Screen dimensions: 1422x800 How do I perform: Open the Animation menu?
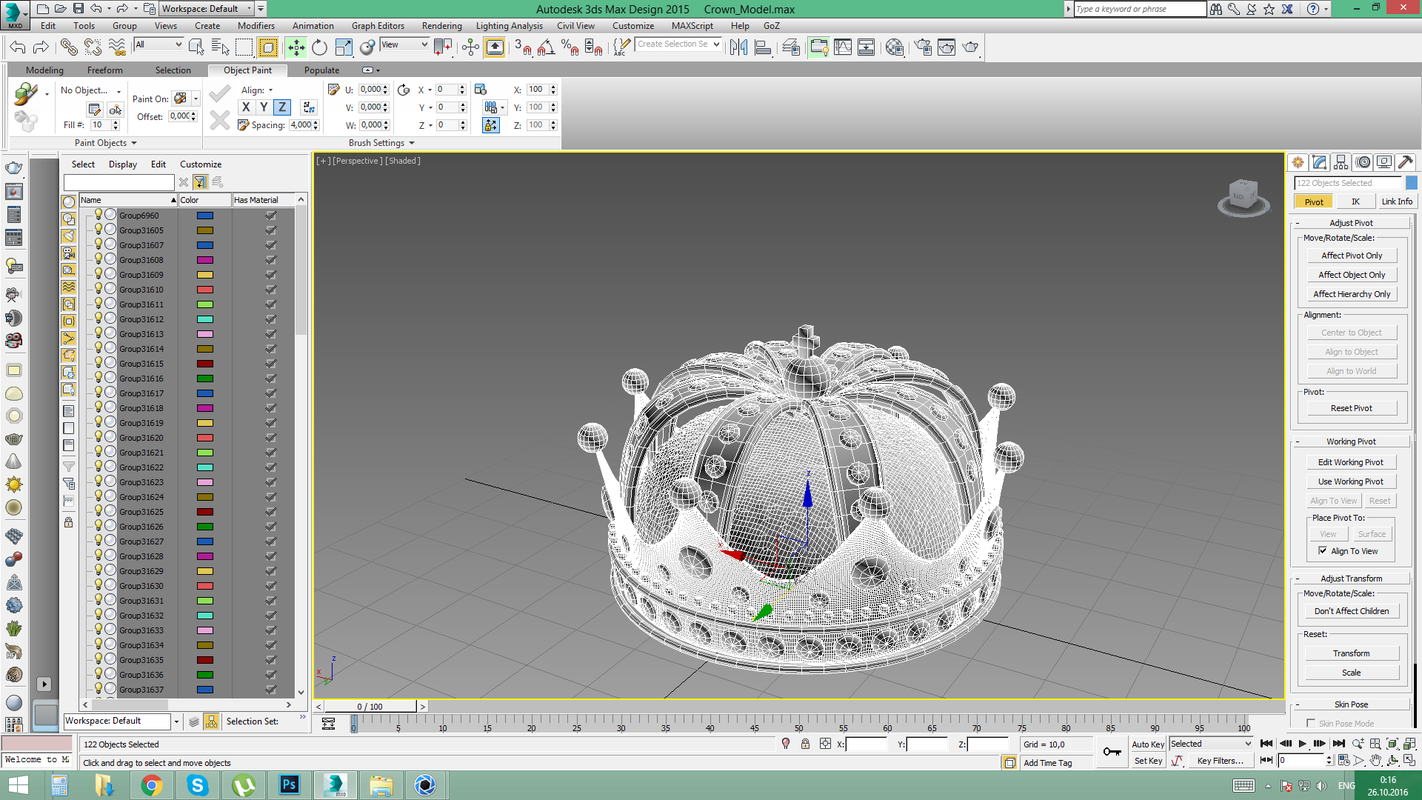tap(313, 25)
